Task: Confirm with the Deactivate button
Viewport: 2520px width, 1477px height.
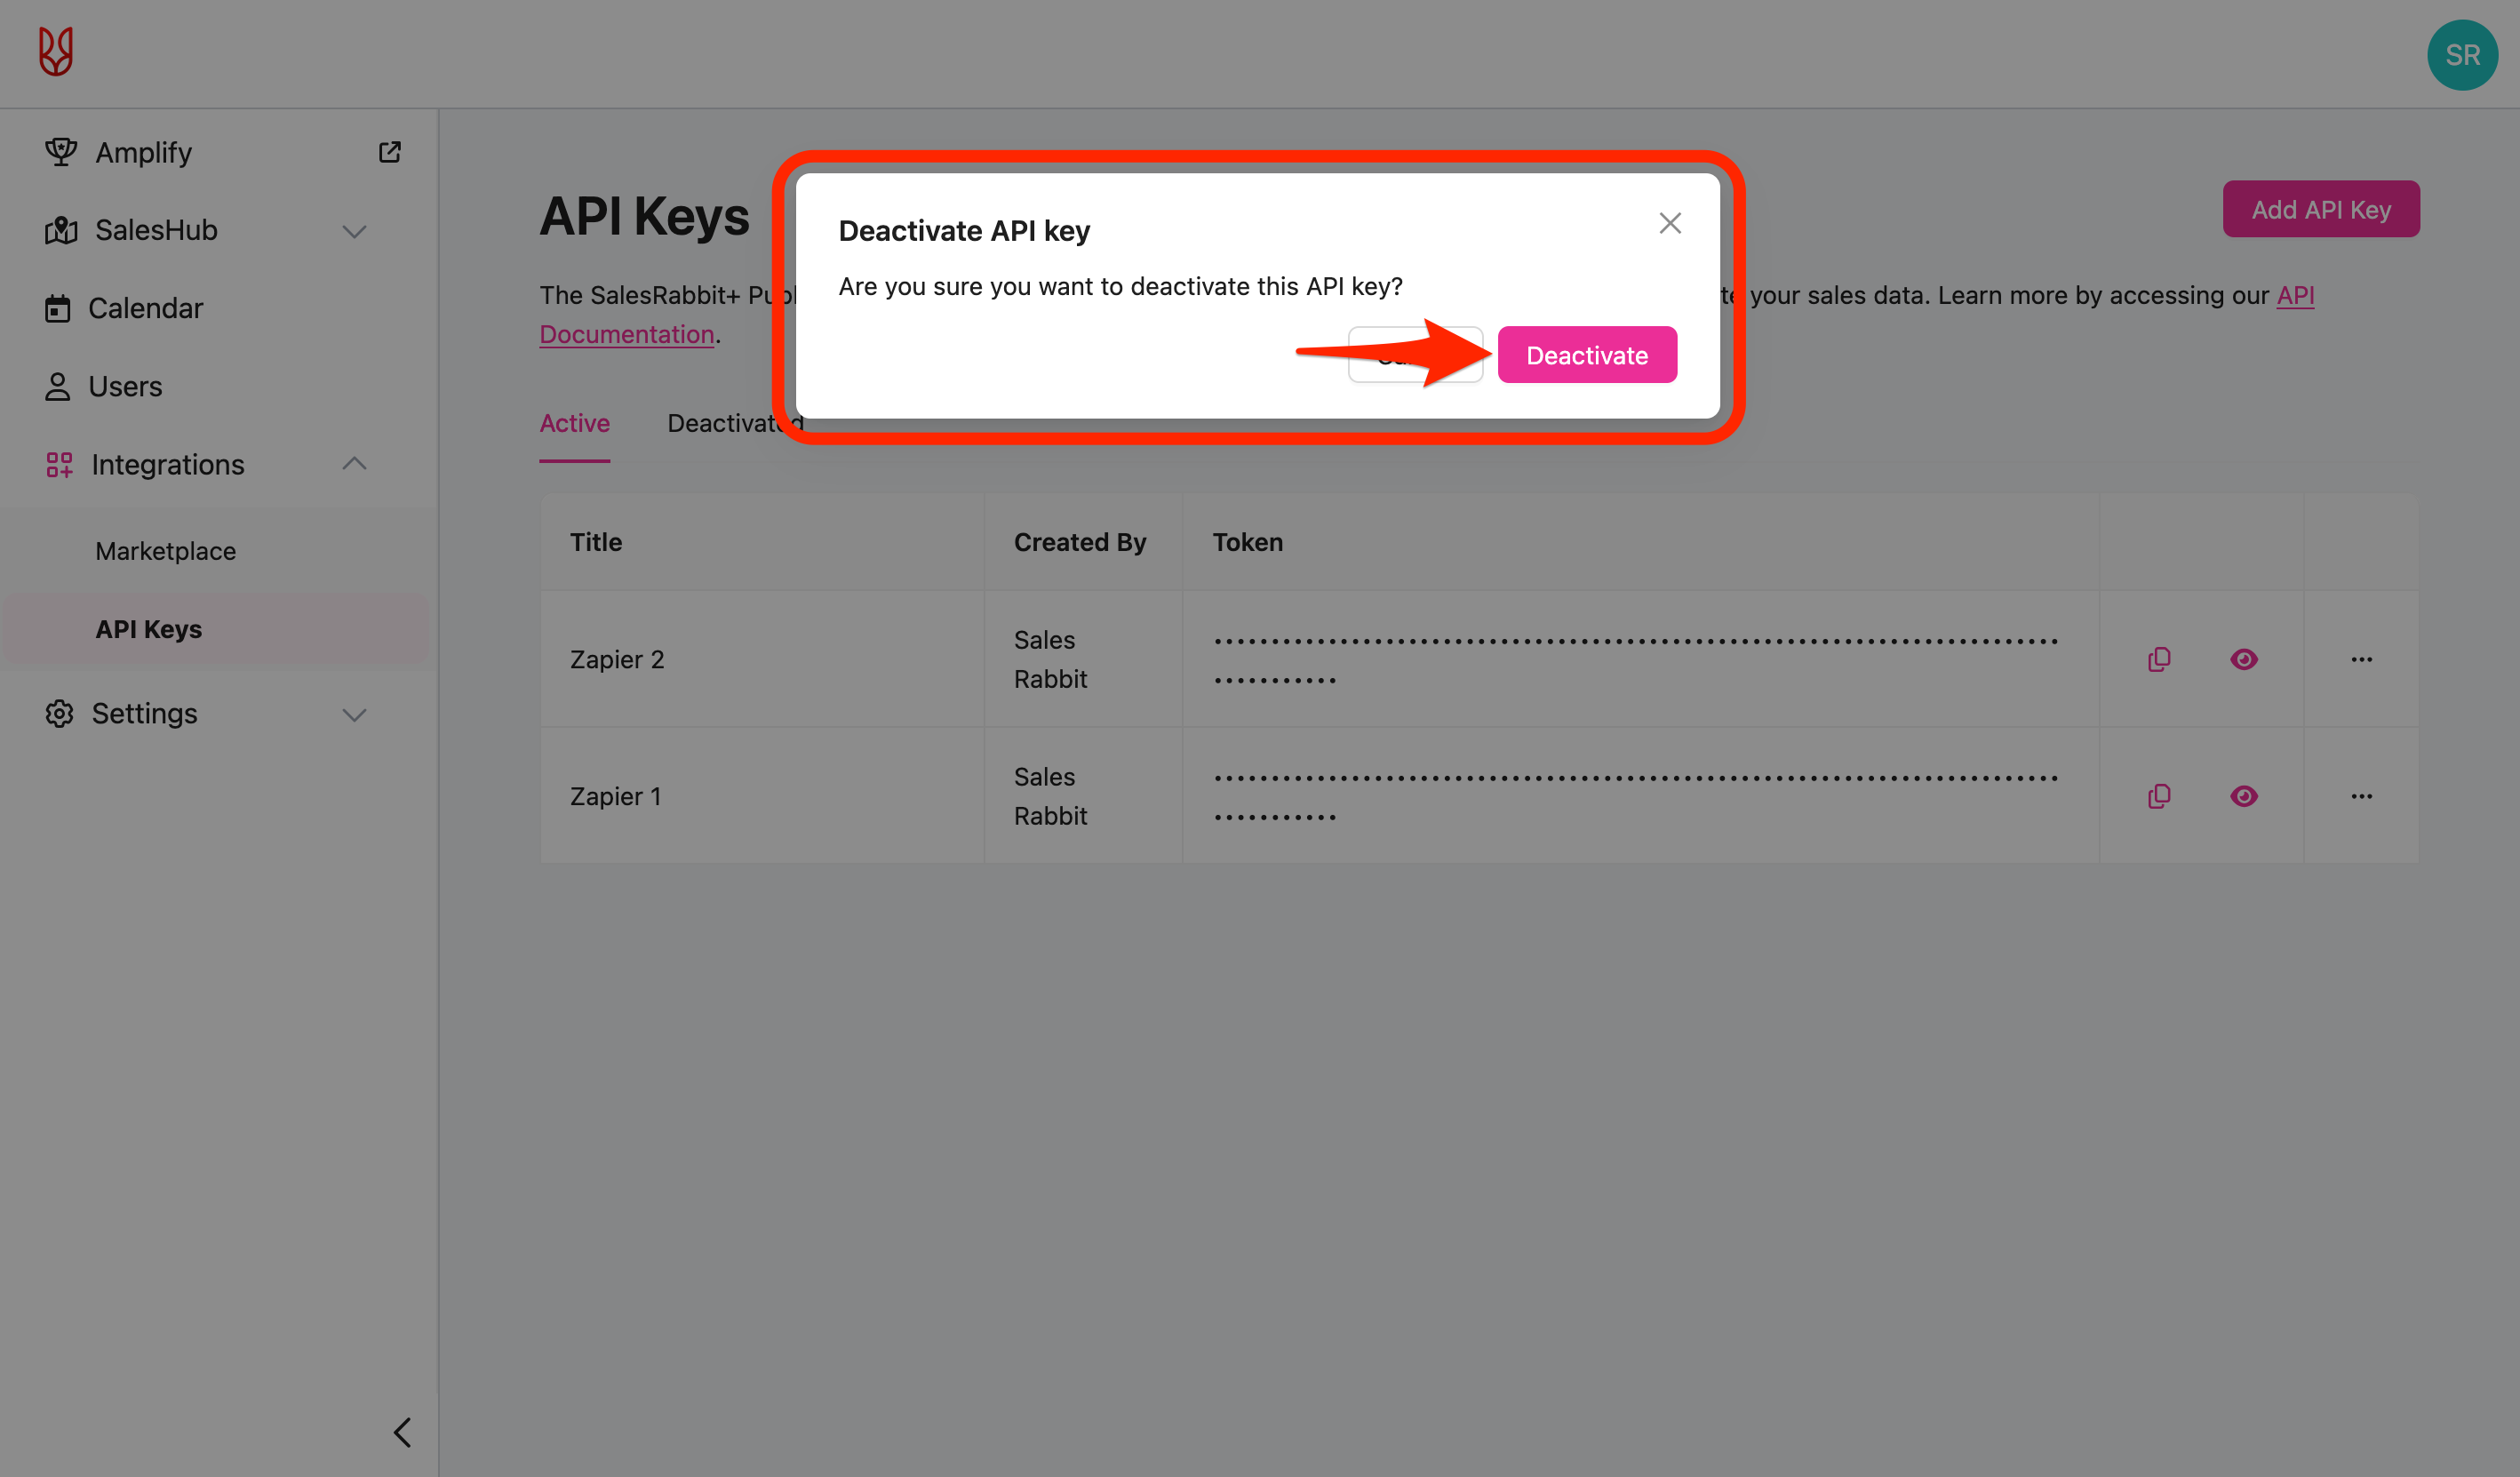Action: 1586,355
